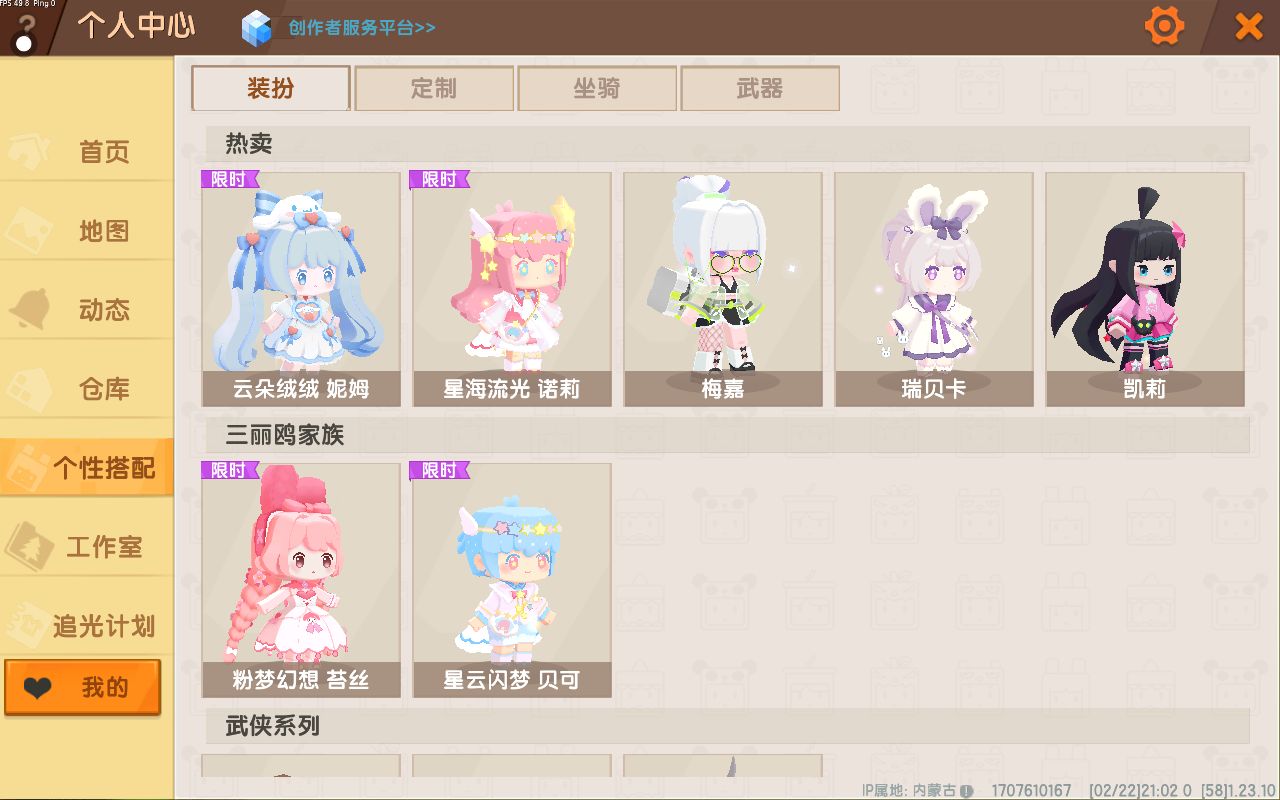
Task: Pick the 星云闪梦 贝可 skin thumbnail
Action: (x=512, y=580)
